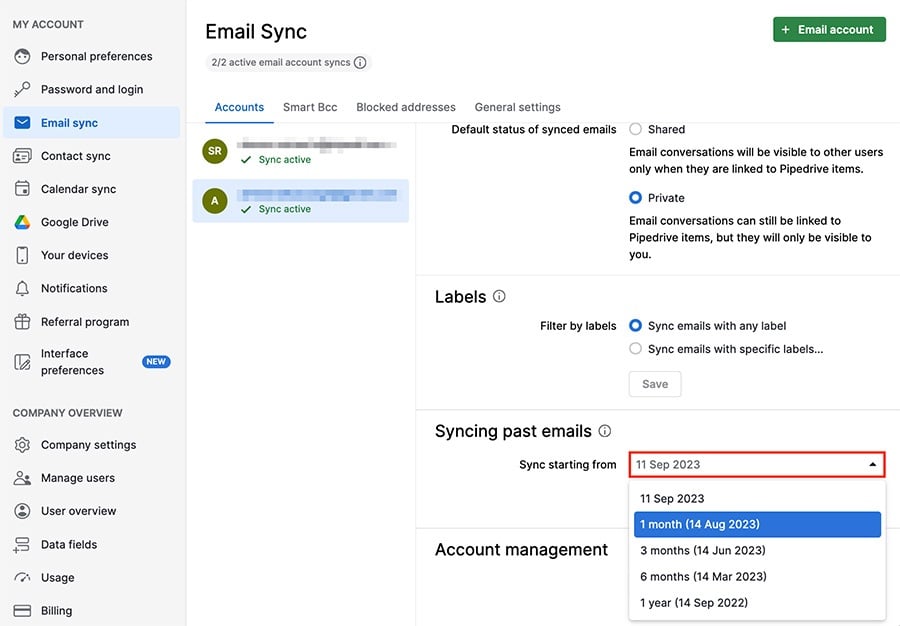Open Calendar sync settings icon
Screen dimensions: 900x626
pos(22,188)
